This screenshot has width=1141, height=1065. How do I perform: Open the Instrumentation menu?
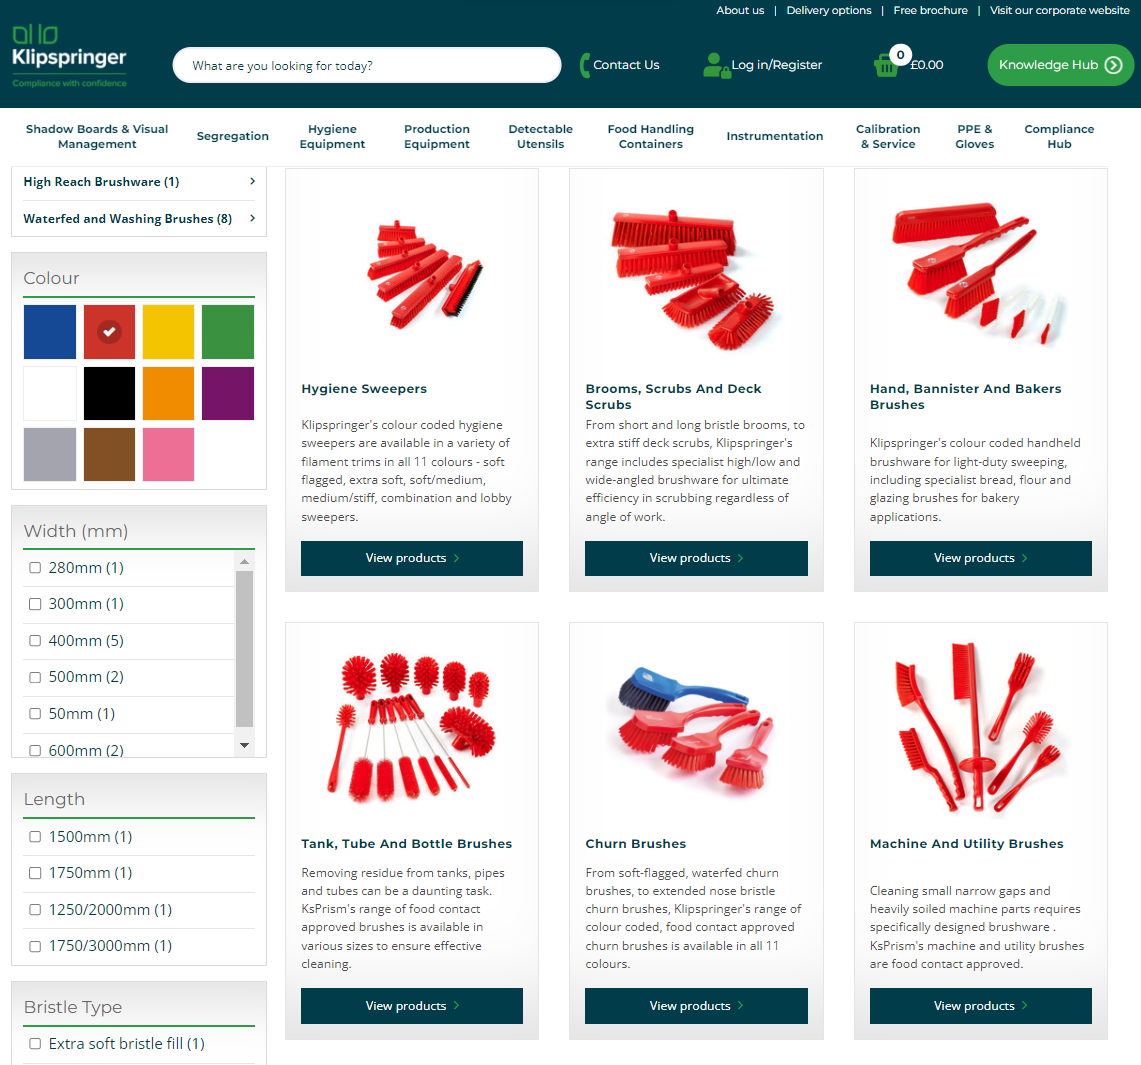click(x=775, y=136)
